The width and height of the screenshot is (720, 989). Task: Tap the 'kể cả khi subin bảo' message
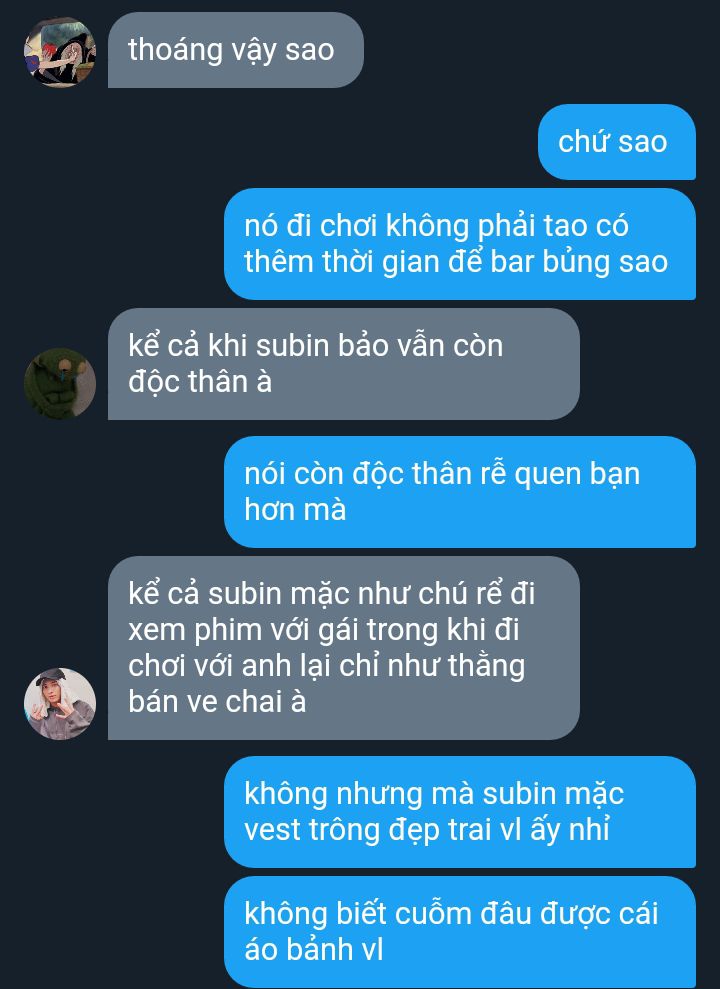[344, 364]
